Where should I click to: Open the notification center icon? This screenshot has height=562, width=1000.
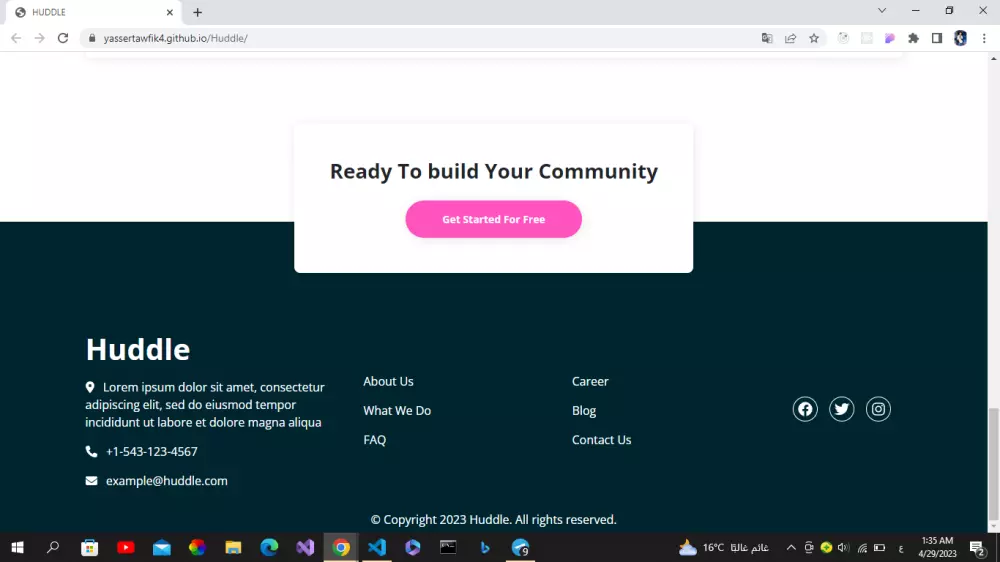978,547
